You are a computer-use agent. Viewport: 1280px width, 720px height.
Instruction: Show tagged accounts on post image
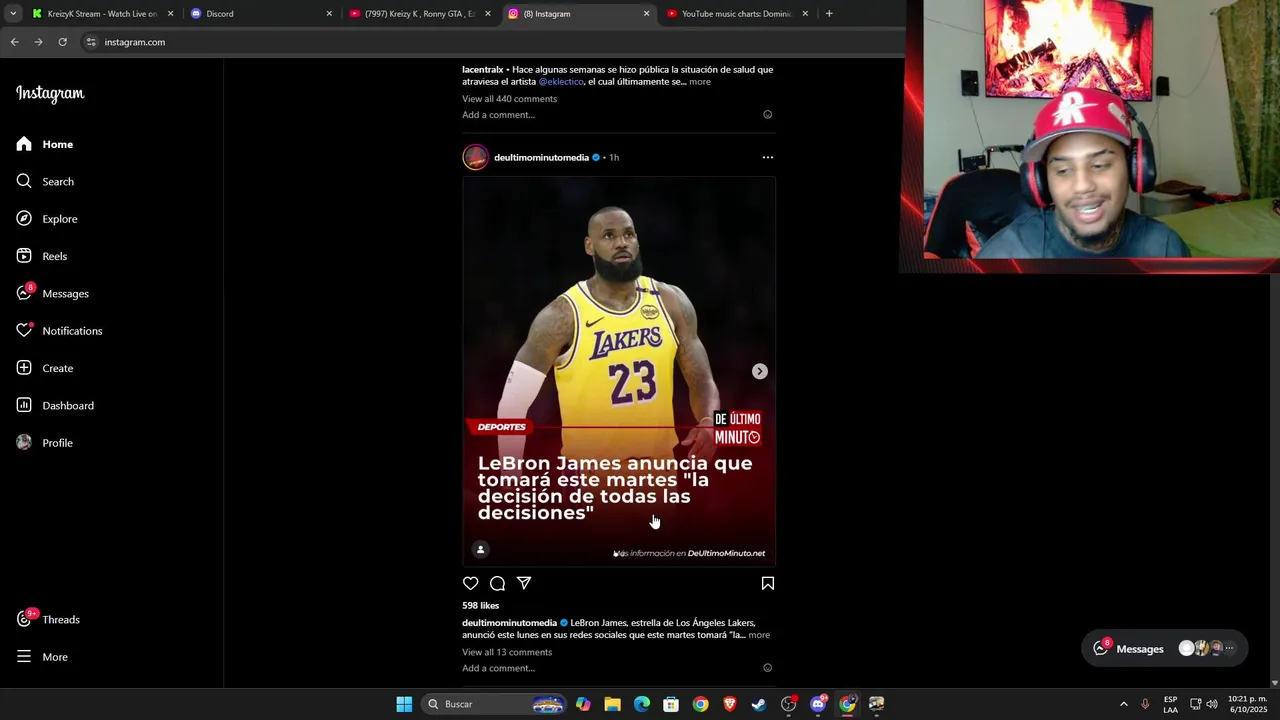(x=481, y=549)
